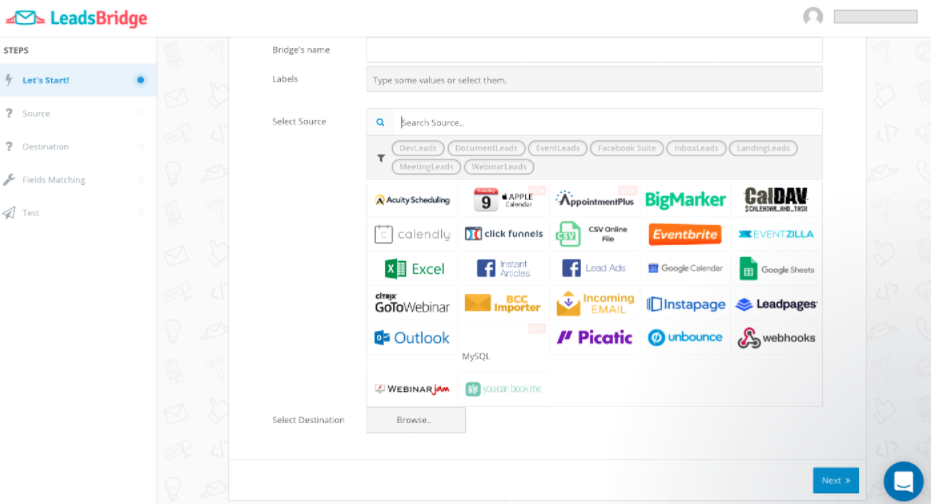Select the Acuity Scheduling source
This screenshot has width=933, height=504.
tap(412, 200)
